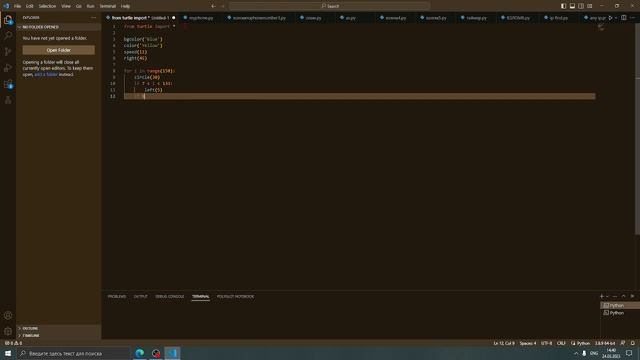The image size is (640, 360).
Task: Click Ln 12, Col 9 status item
Action: click(x=504, y=343)
